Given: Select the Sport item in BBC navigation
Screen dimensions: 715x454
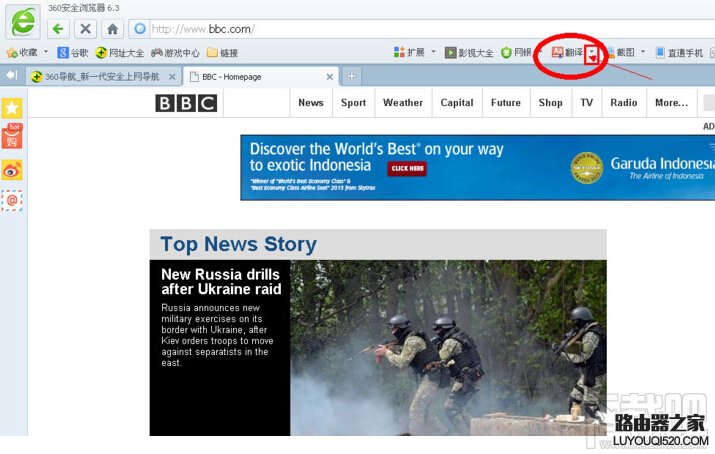Looking at the screenshot, I should coord(353,103).
